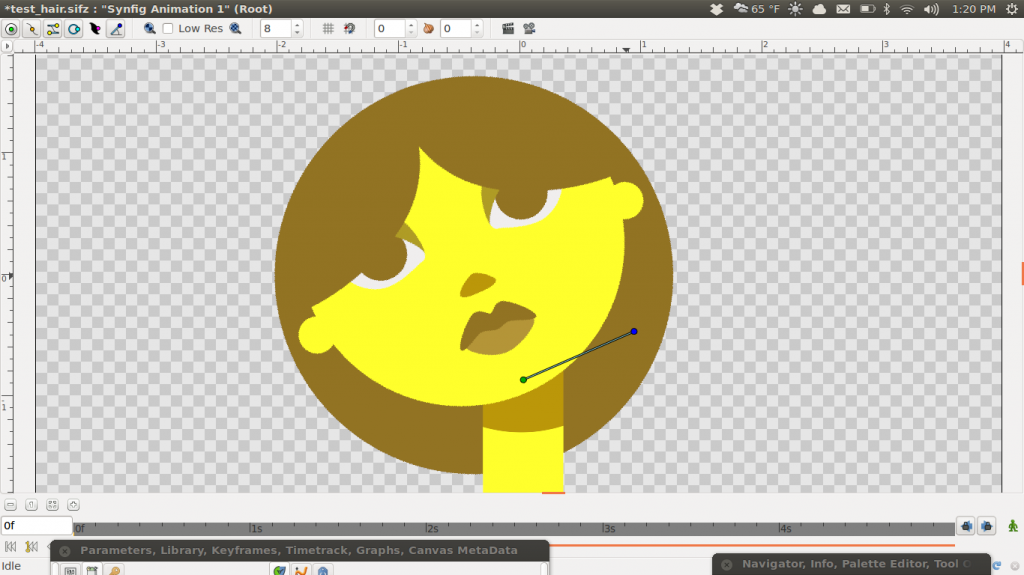The height and width of the screenshot is (575, 1024).
Task: Toggle onion skin icon
Action: [x=428, y=29]
